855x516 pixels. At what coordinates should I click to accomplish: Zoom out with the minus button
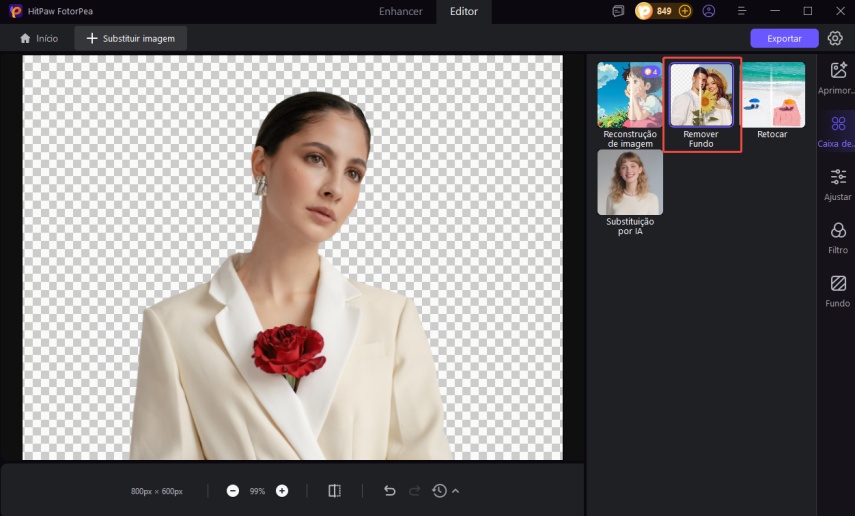pyautogui.click(x=233, y=491)
